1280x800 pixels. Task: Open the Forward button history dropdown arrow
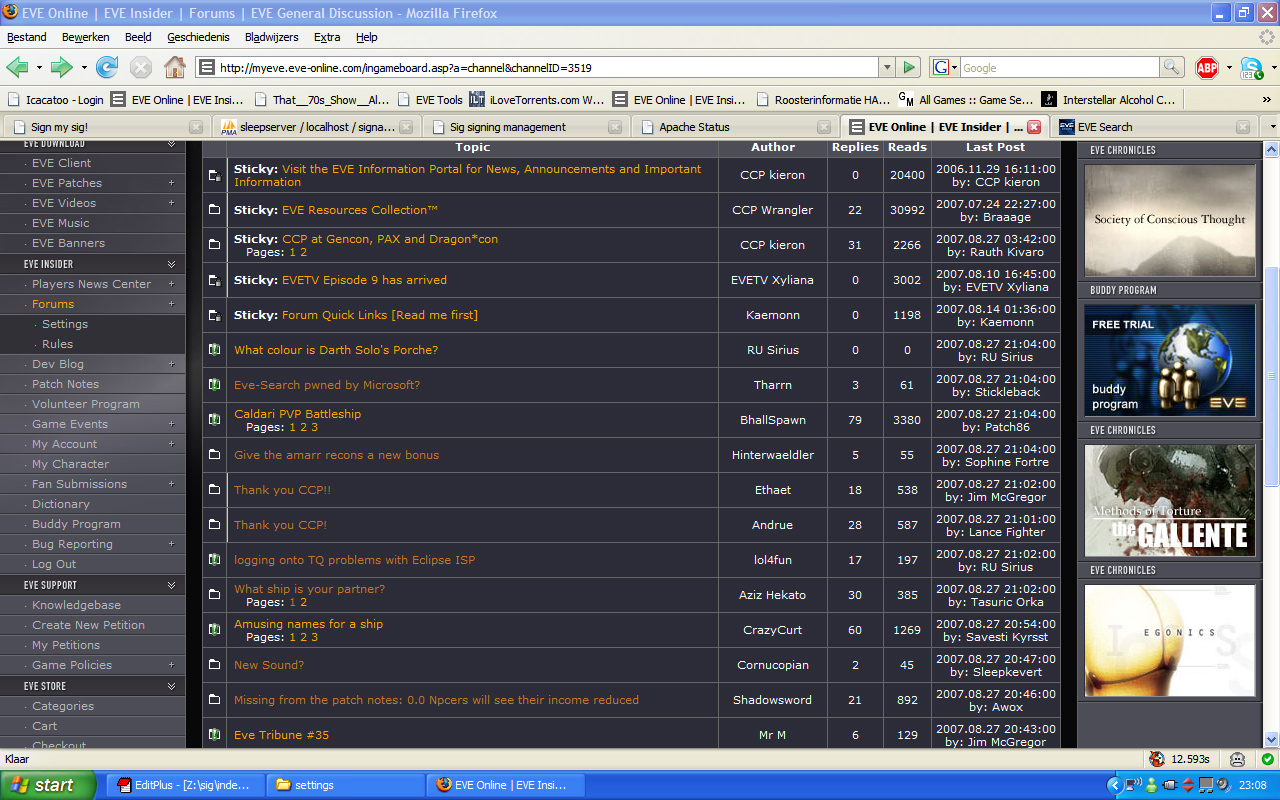[84, 68]
